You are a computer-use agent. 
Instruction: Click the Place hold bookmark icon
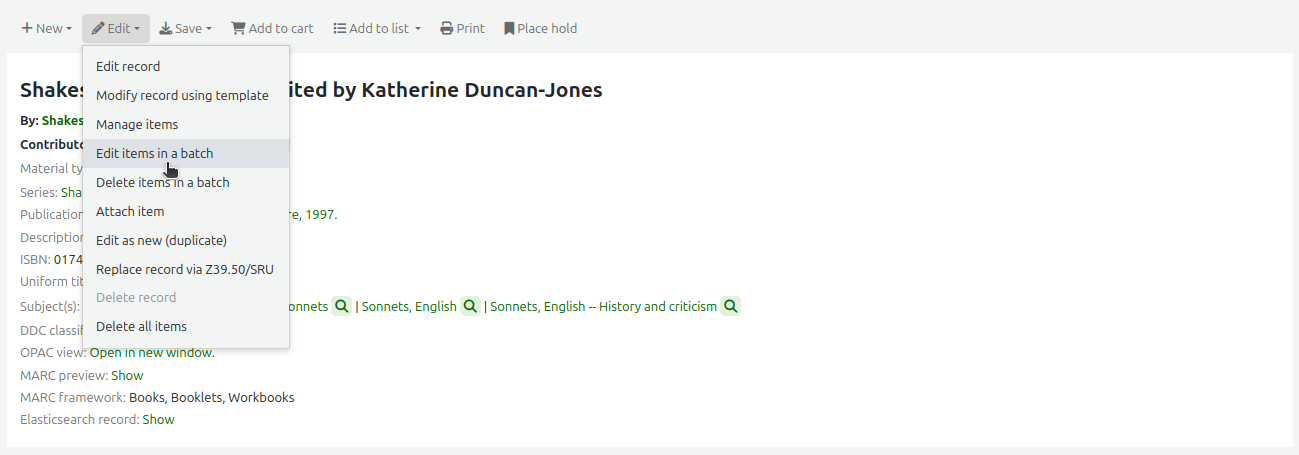[509, 29]
